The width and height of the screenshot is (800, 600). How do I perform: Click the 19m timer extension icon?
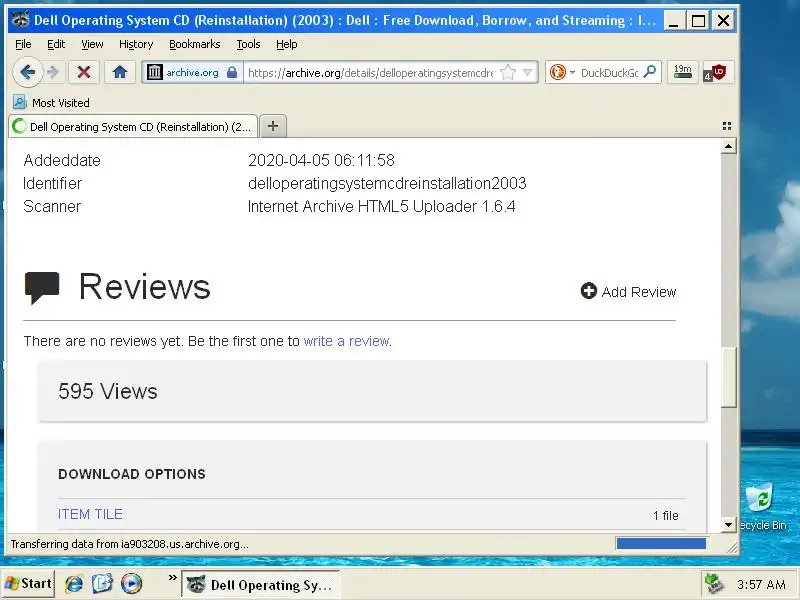point(683,72)
